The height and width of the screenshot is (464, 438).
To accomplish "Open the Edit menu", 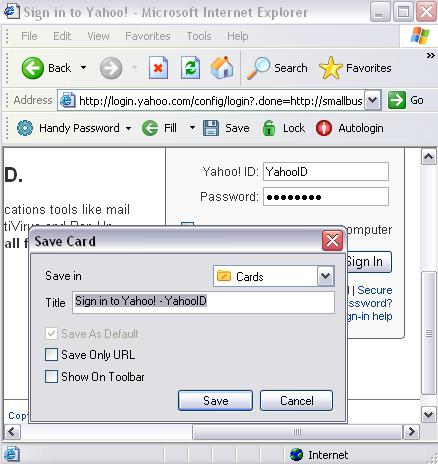I will click(x=62, y=36).
